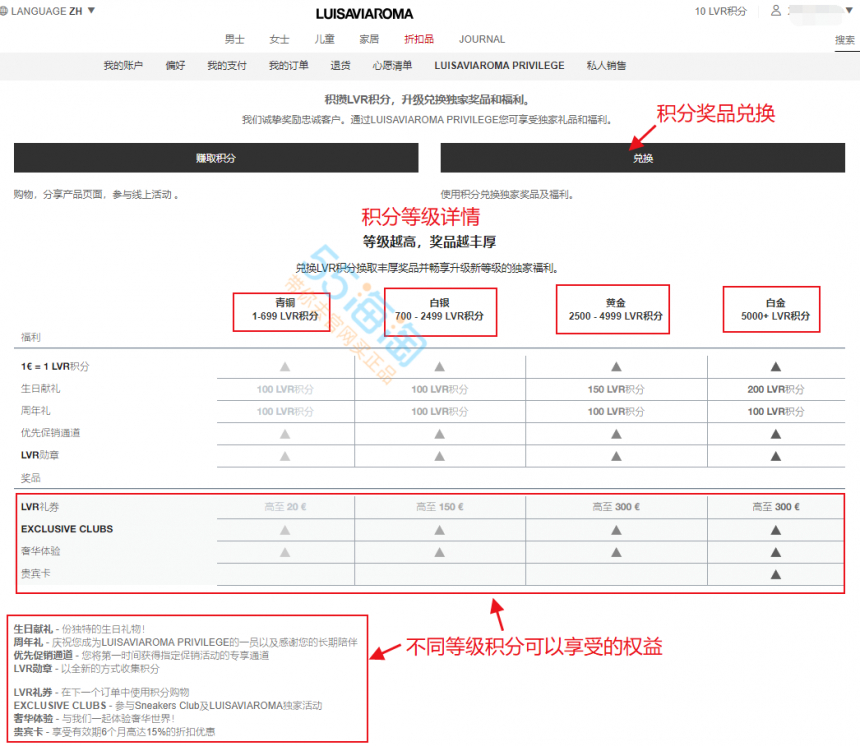
Task: Click the 兑换 redeem button
Action: point(643,158)
